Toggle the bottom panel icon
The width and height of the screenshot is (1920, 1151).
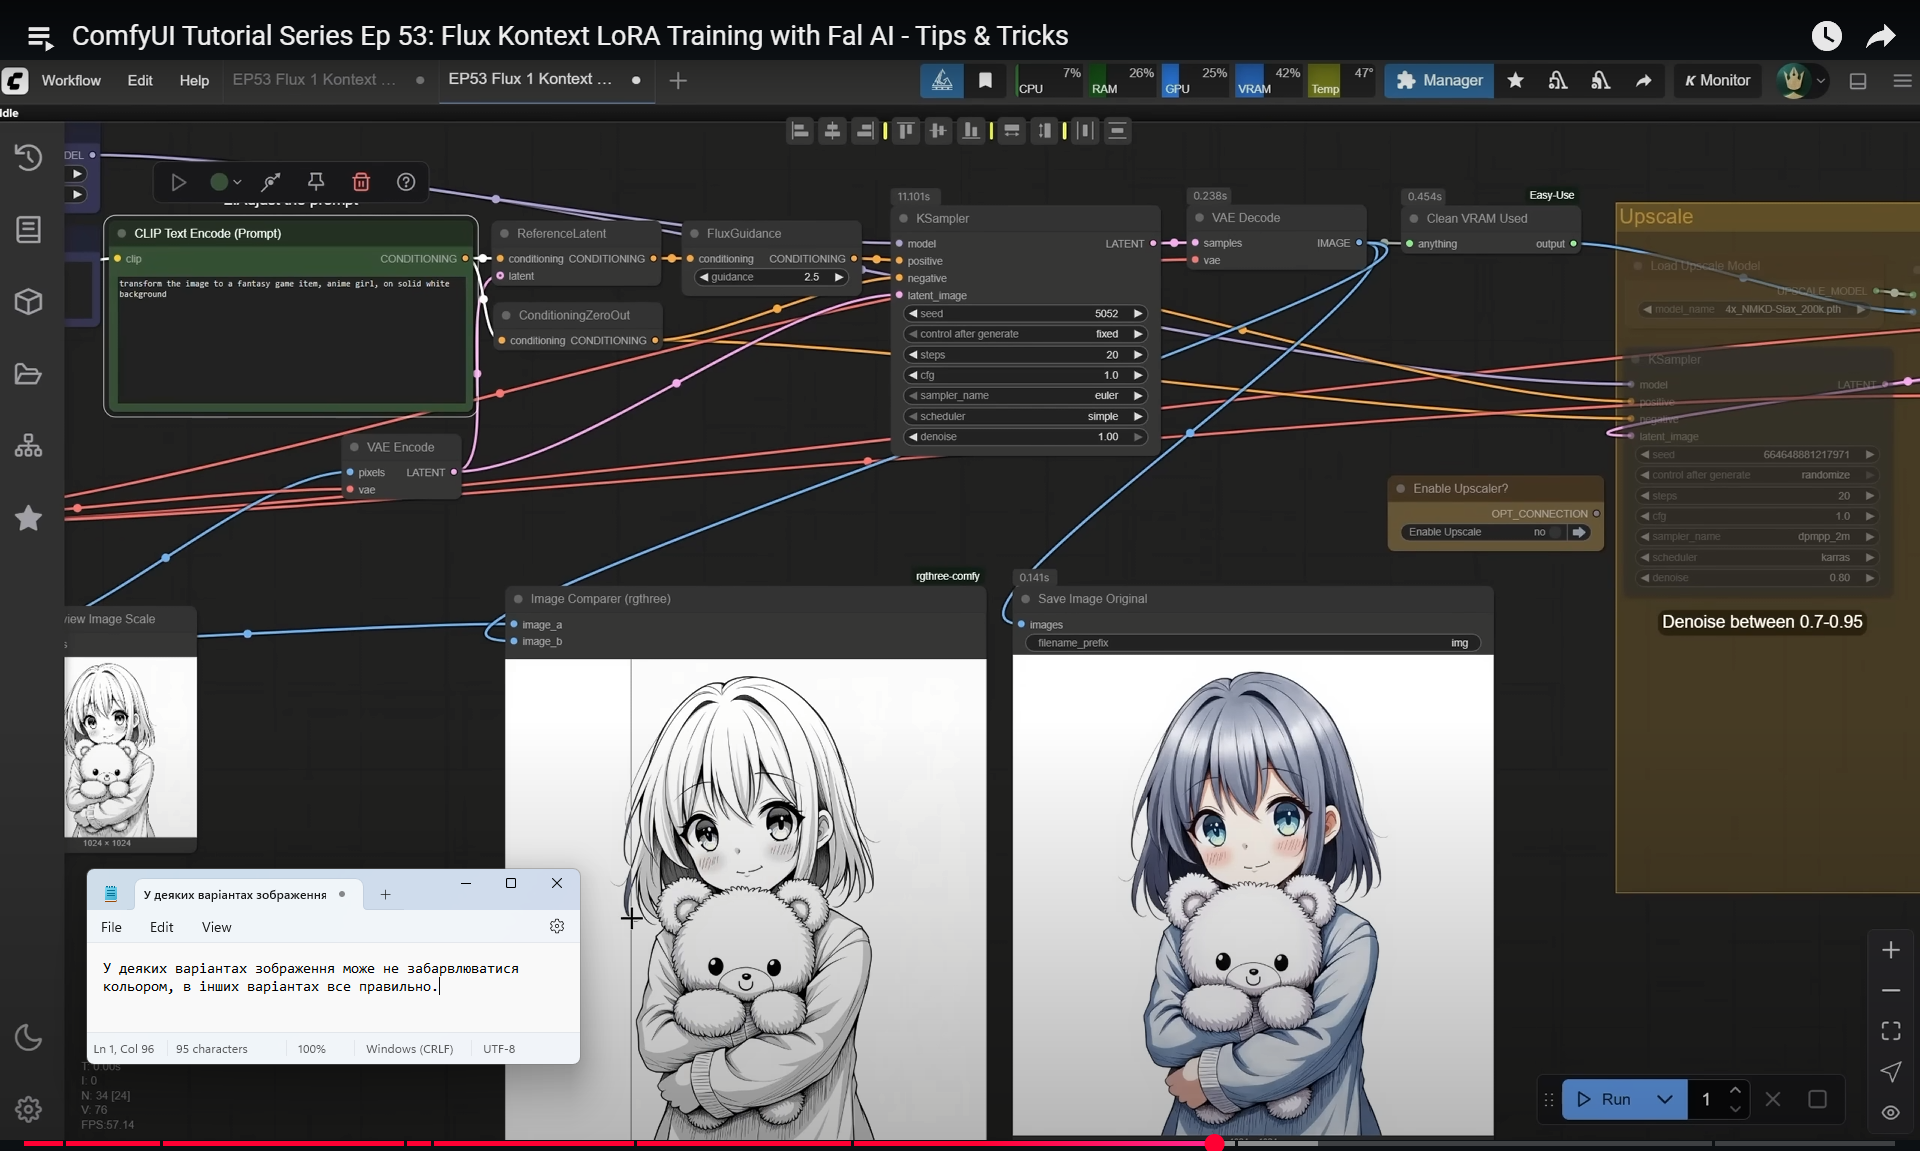1858,81
